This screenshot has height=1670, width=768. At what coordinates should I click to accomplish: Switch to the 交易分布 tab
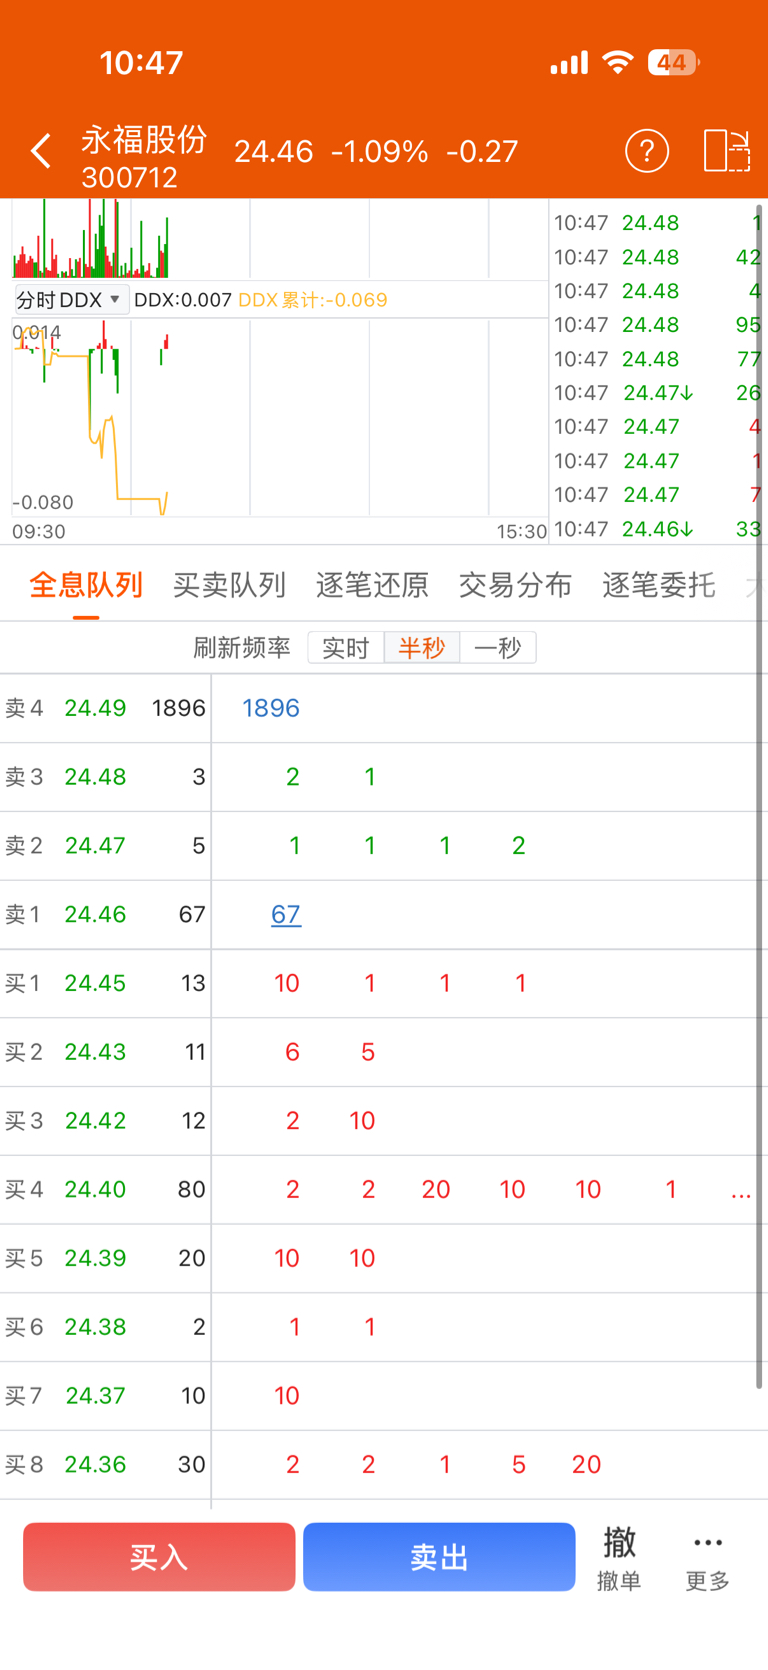coord(515,585)
